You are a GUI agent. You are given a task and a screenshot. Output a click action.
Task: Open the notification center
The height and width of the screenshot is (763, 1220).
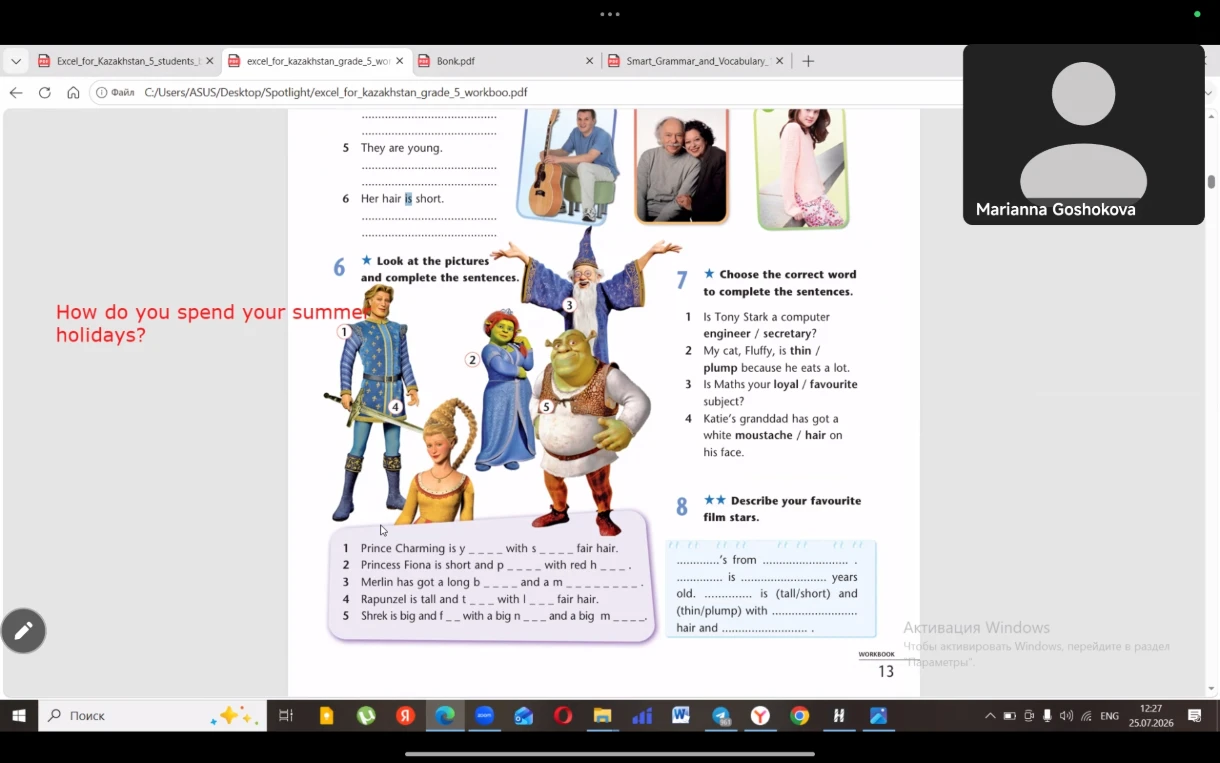(x=1195, y=715)
